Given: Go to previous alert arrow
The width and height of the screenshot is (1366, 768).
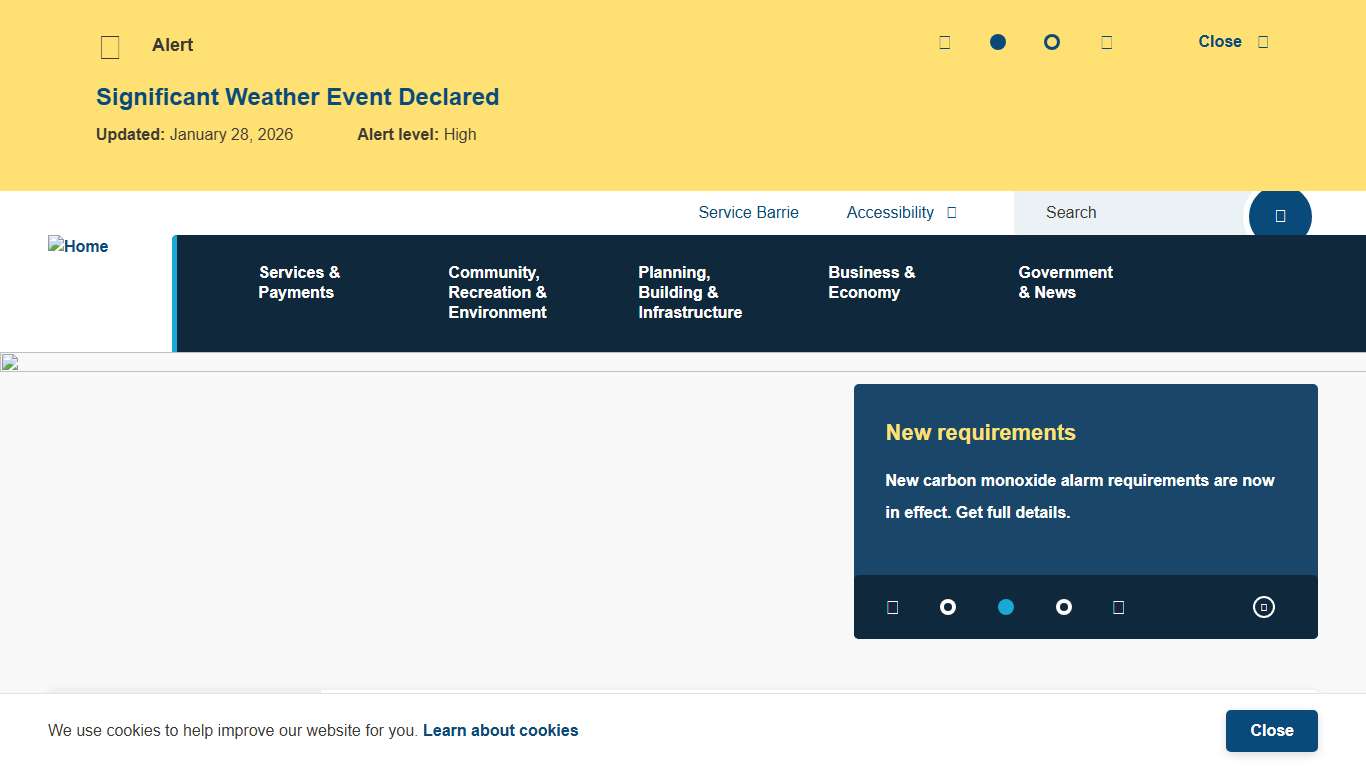Looking at the screenshot, I should coord(944,42).
